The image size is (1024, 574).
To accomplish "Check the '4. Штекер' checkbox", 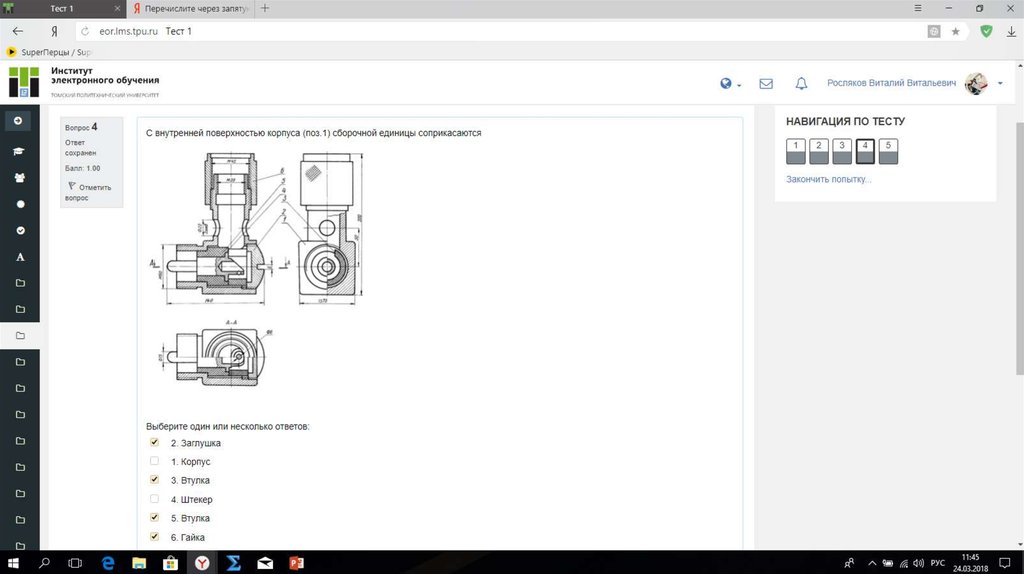I will coord(154,499).
